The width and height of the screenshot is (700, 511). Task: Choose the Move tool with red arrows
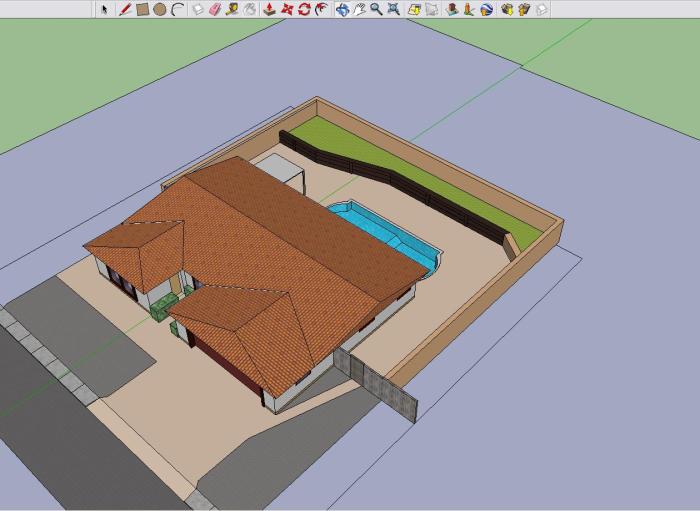(287, 9)
